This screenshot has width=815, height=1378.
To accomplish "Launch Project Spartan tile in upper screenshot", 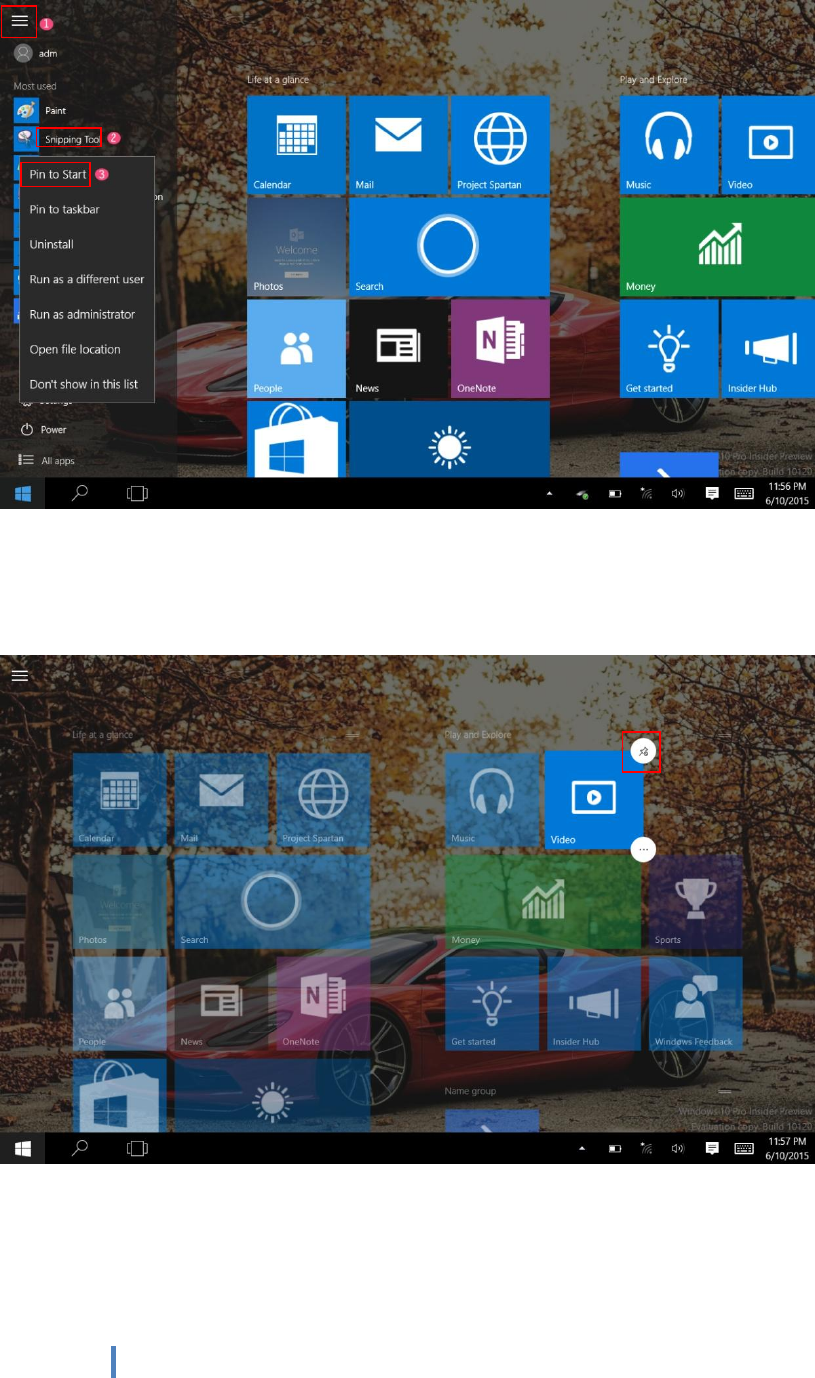I will [500, 144].
